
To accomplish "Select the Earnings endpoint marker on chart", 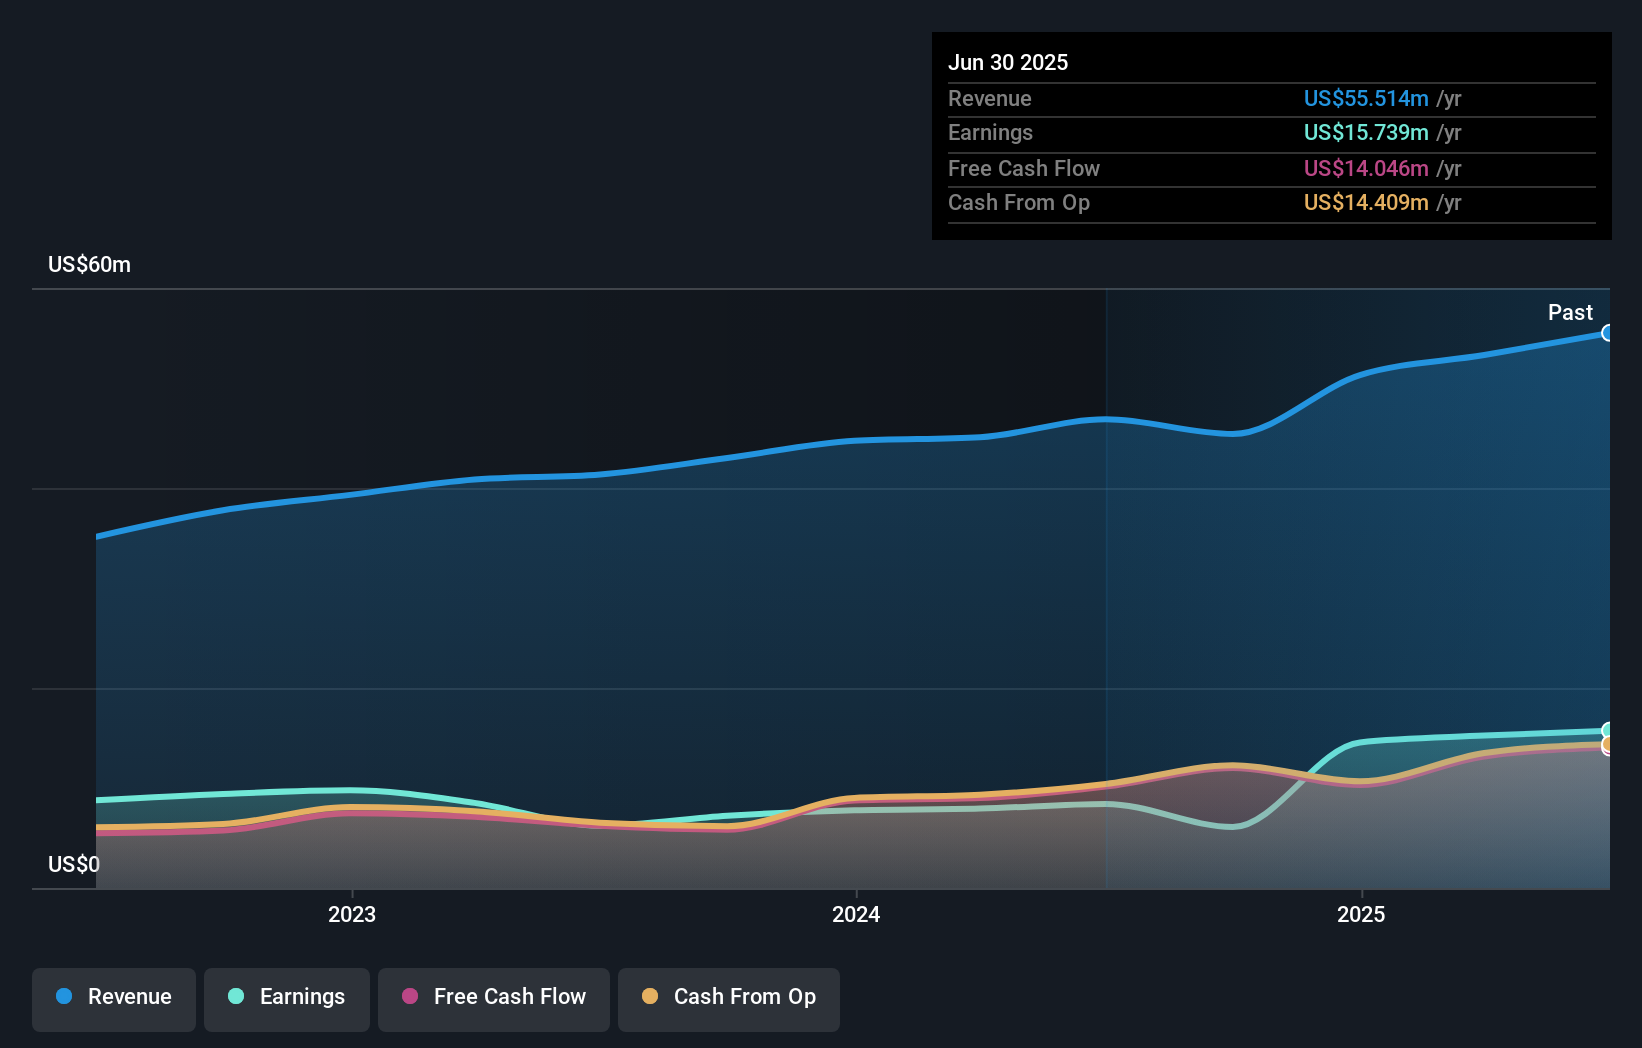I will 1608,731.
